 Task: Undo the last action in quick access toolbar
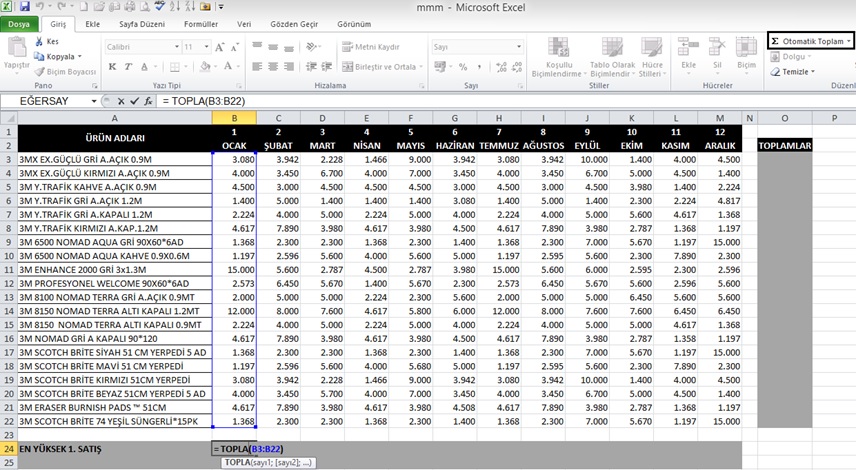(x=40, y=7)
